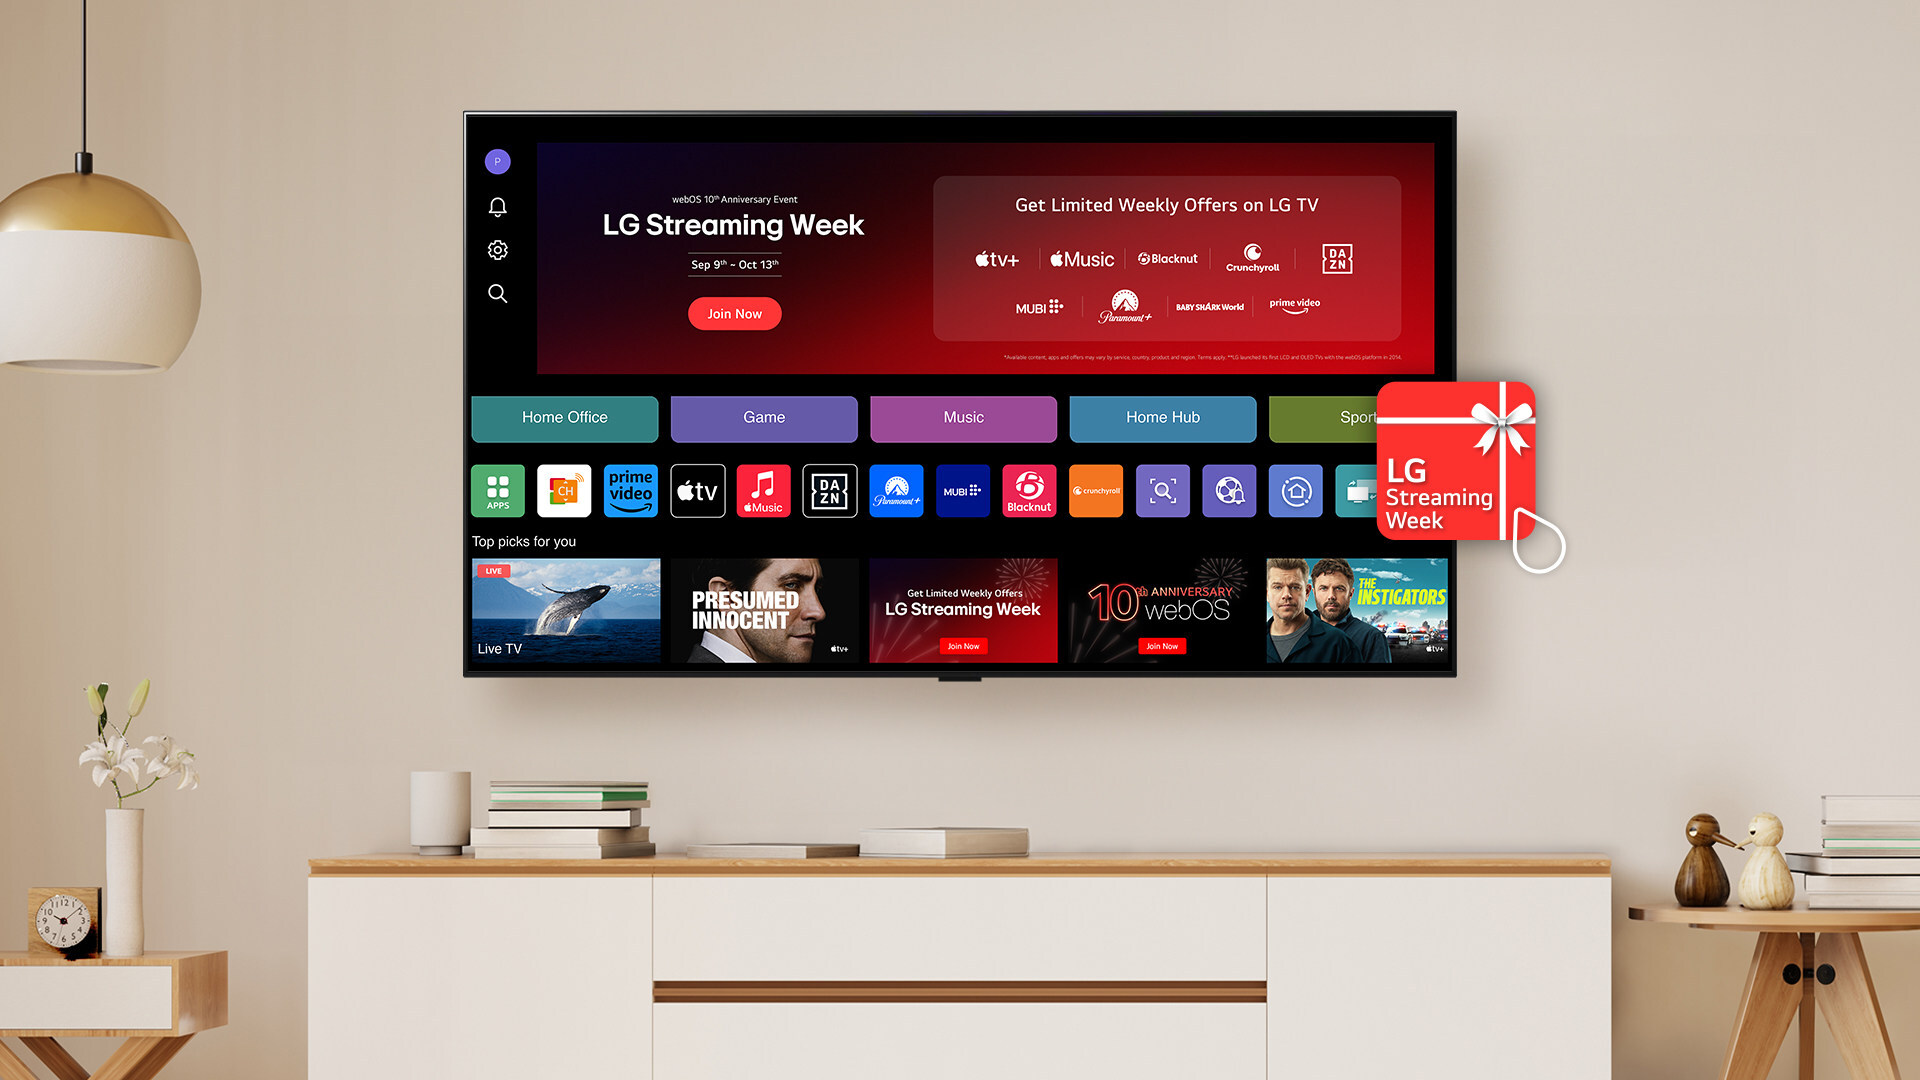
Task: Select DAZN streaming app
Action: (x=829, y=489)
